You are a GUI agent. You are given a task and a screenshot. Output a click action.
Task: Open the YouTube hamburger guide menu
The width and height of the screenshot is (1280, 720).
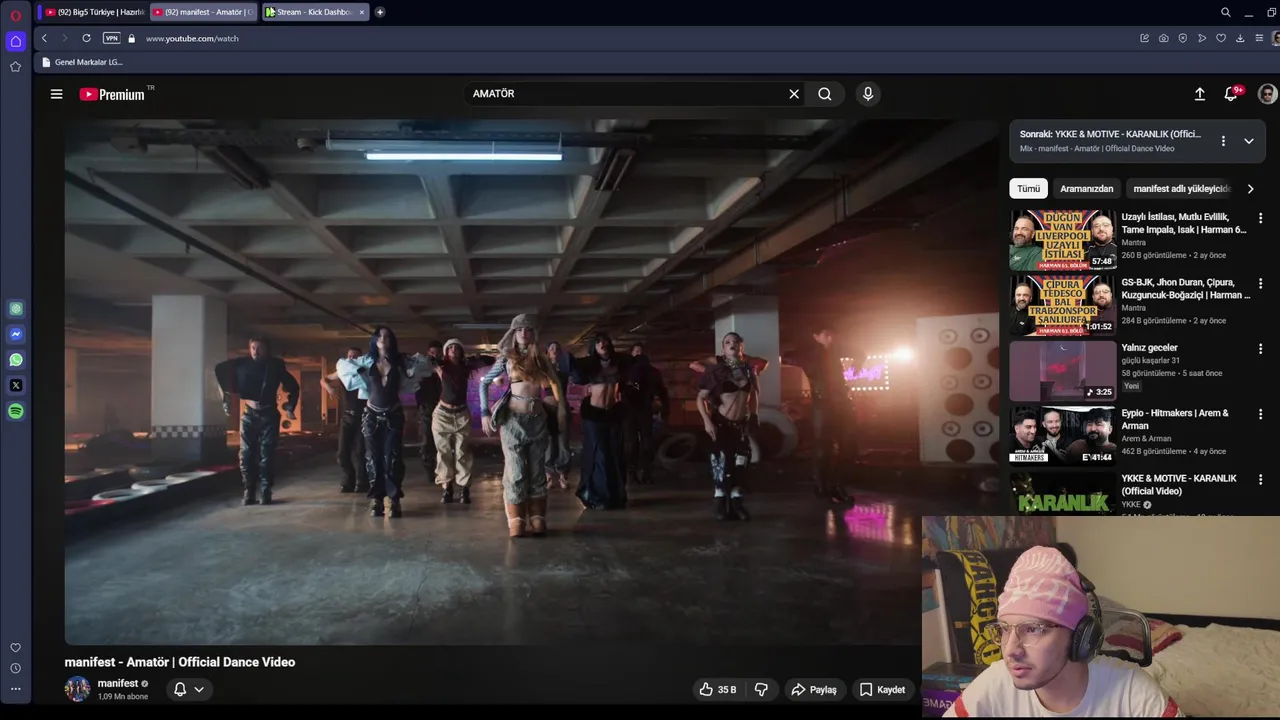click(x=56, y=94)
